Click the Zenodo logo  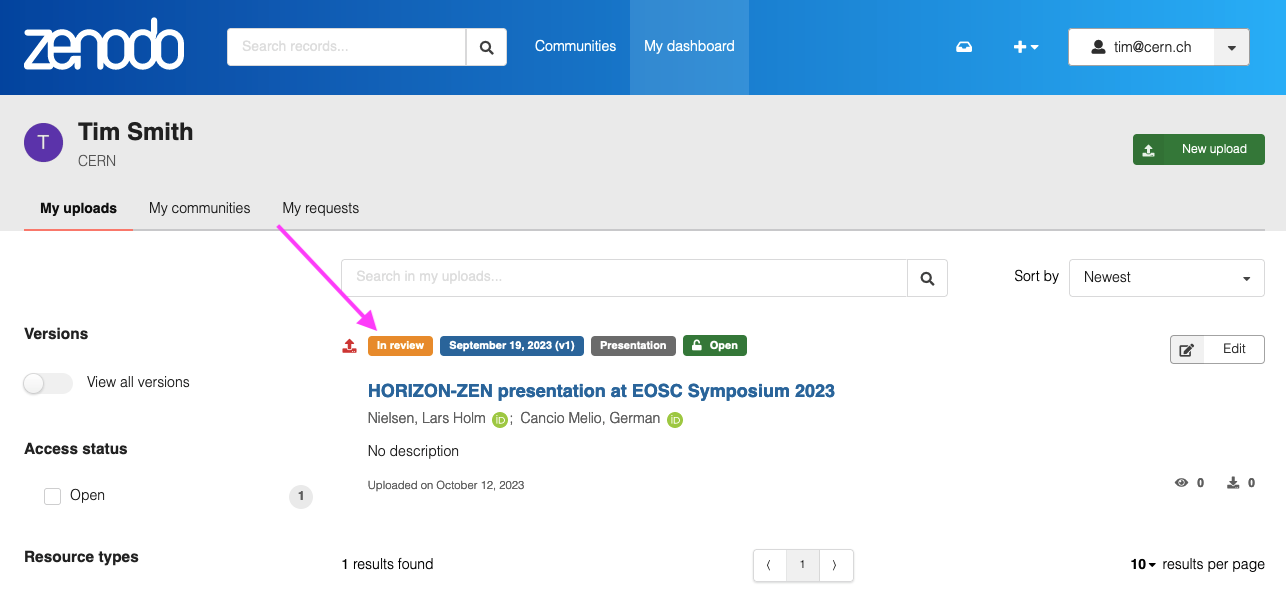pos(104,46)
